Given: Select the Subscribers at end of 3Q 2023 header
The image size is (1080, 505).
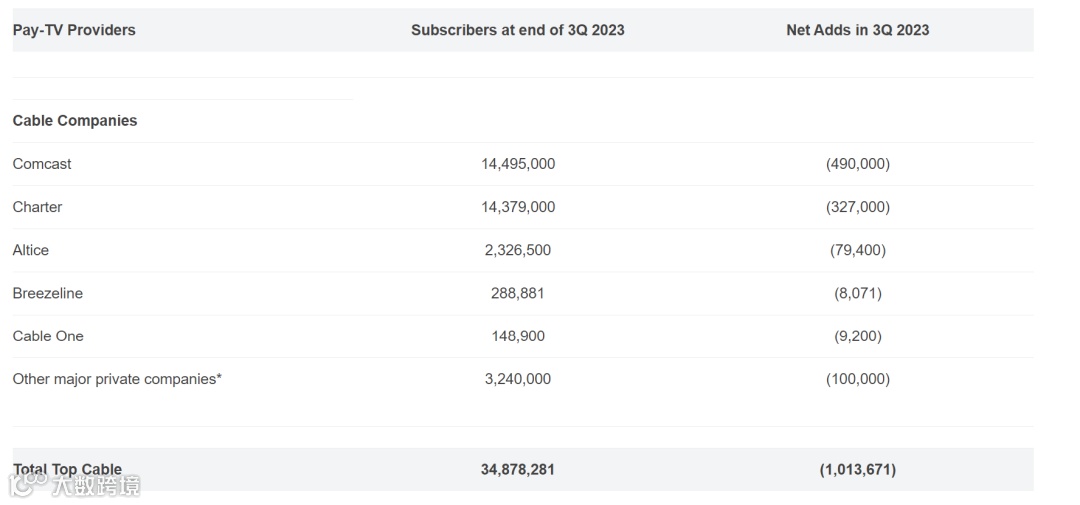Looking at the screenshot, I should tap(517, 30).
